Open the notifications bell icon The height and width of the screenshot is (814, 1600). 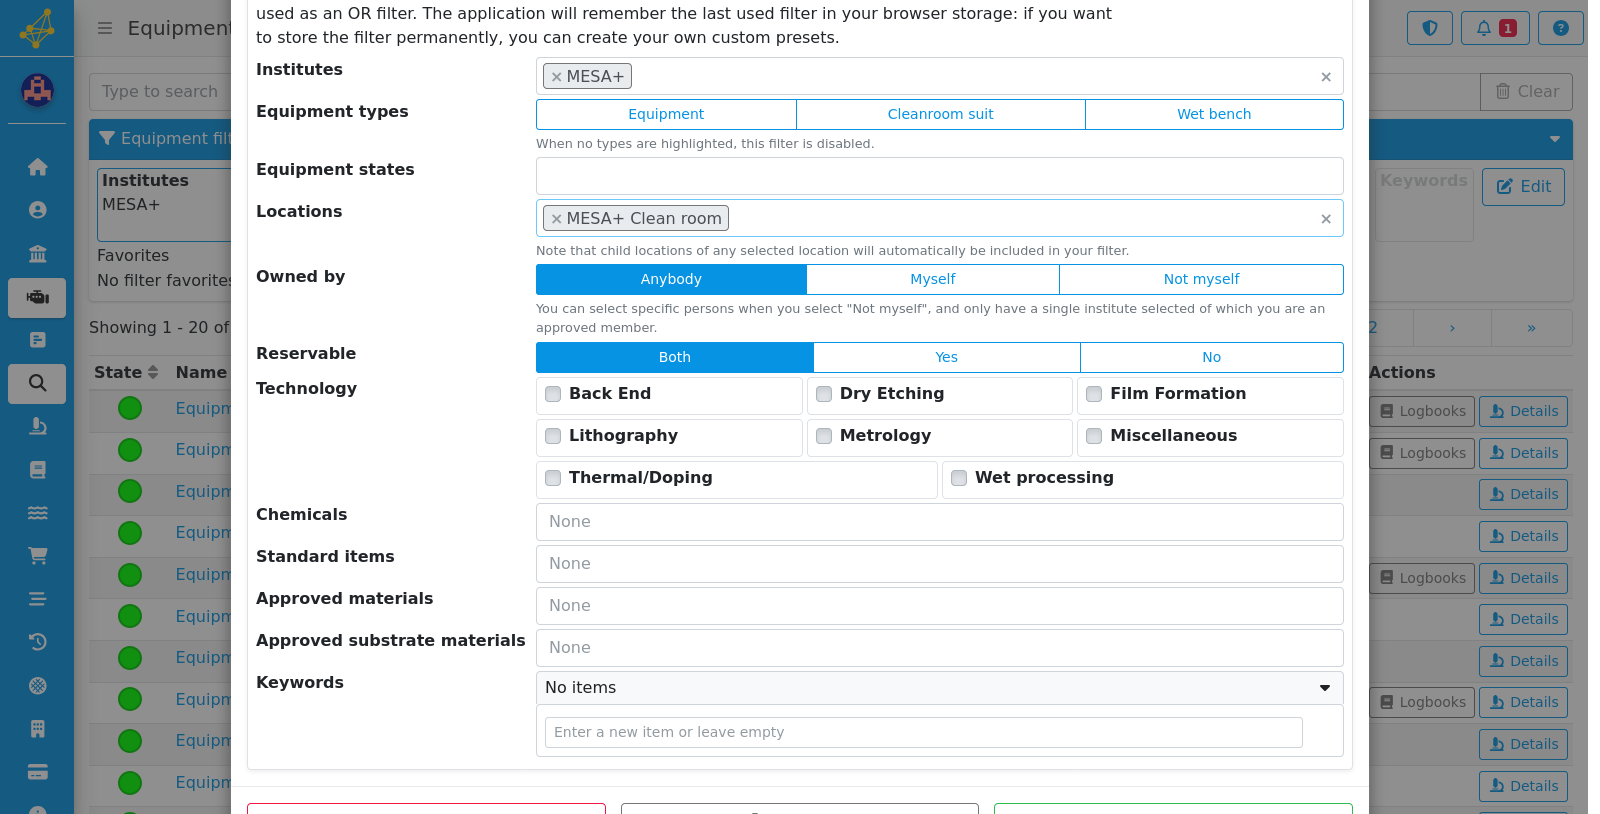pyautogui.click(x=1495, y=28)
